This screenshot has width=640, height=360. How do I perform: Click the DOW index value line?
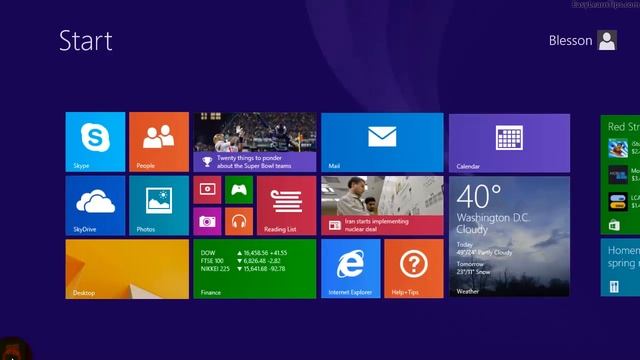pyautogui.click(x=244, y=253)
